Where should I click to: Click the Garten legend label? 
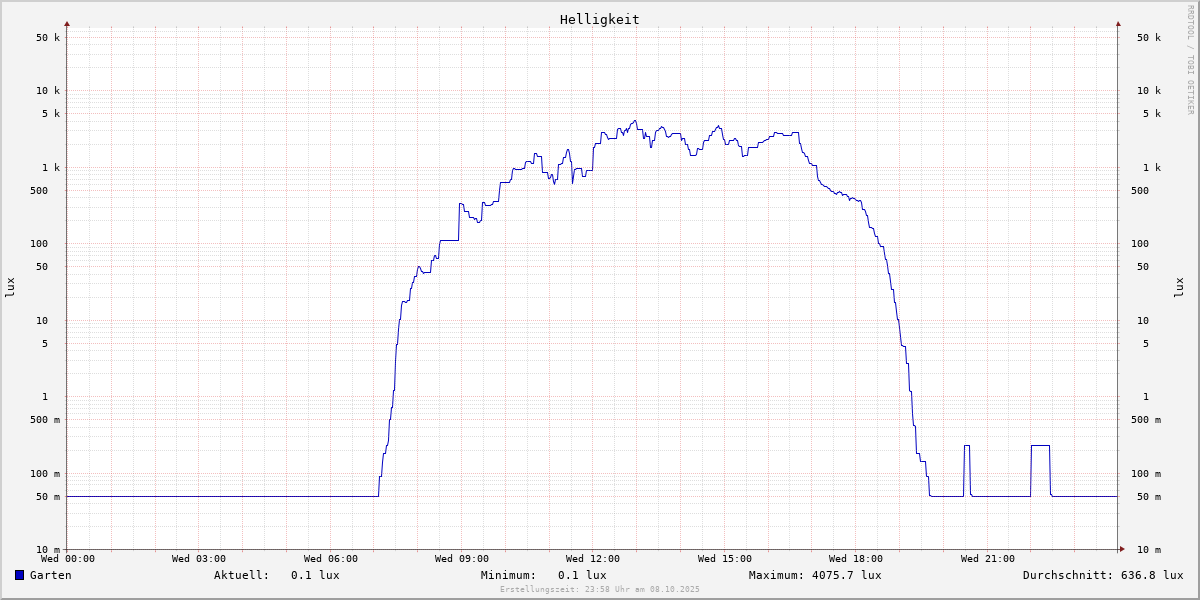coord(50,575)
